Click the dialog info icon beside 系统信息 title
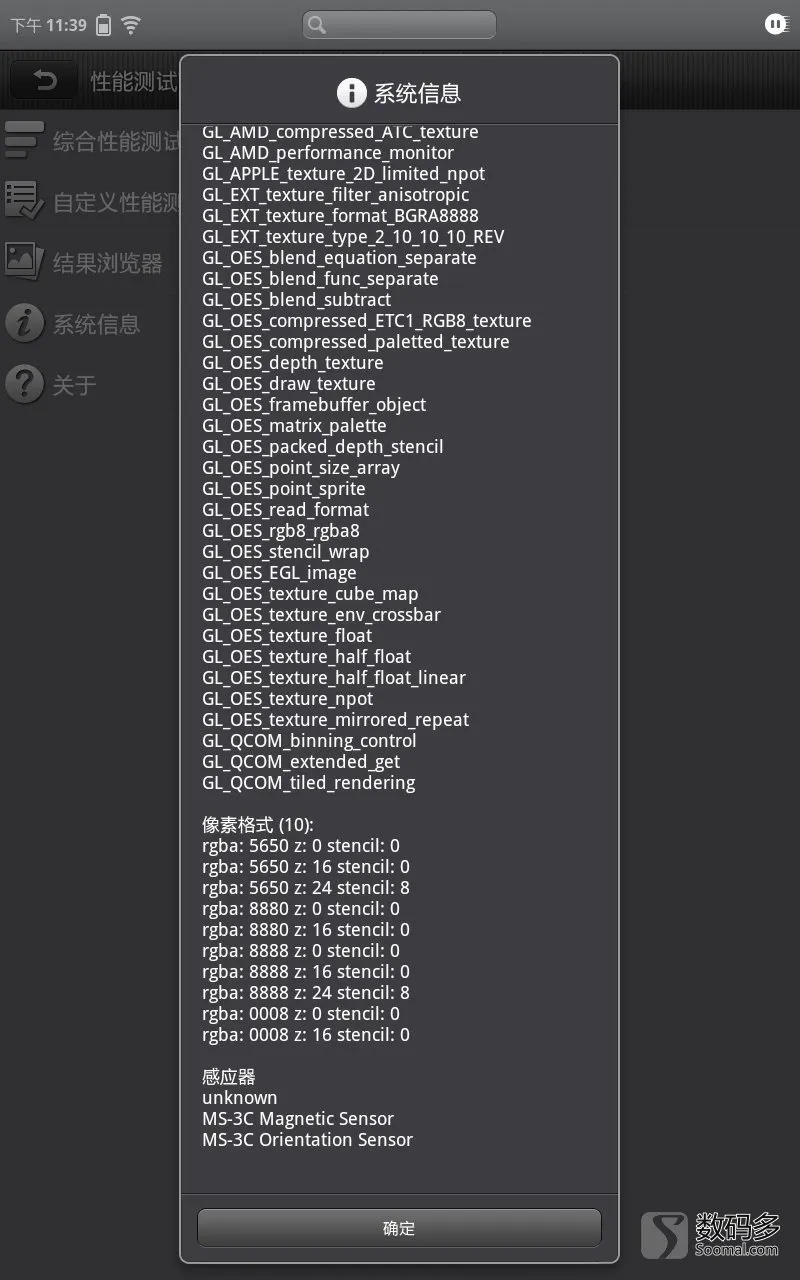The height and width of the screenshot is (1280, 800). click(x=351, y=93)
